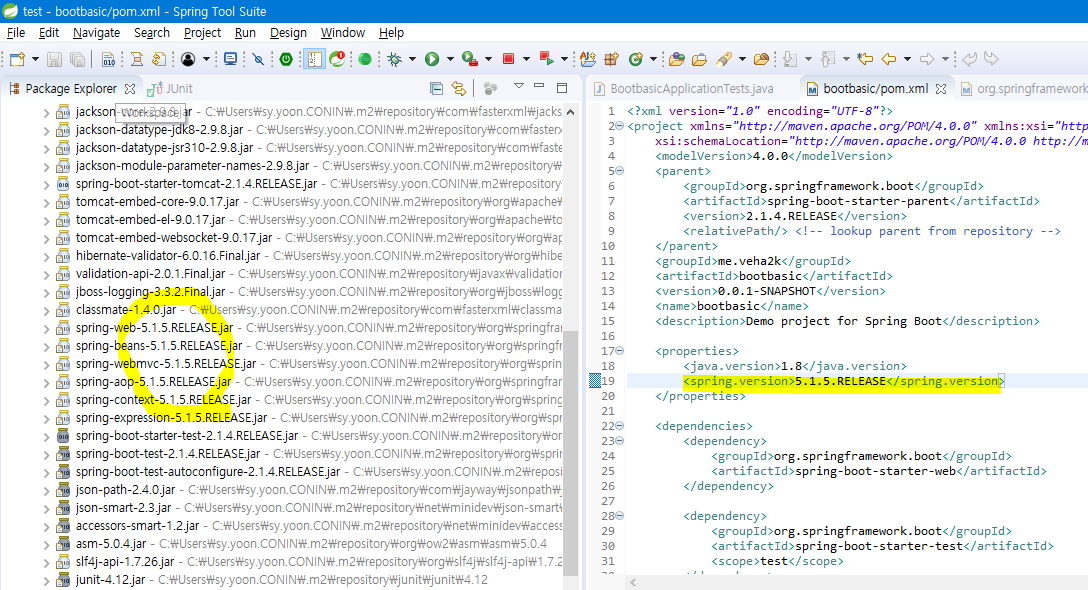Screen dimensions: 1088x590
Task: Click the Search flashlight icon
Action: 724,59
